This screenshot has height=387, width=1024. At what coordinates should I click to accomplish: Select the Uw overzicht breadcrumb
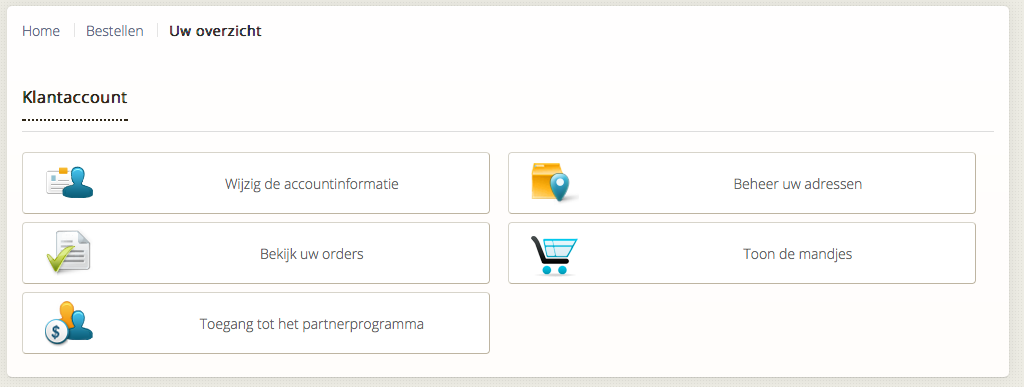(x=216, y=31)
